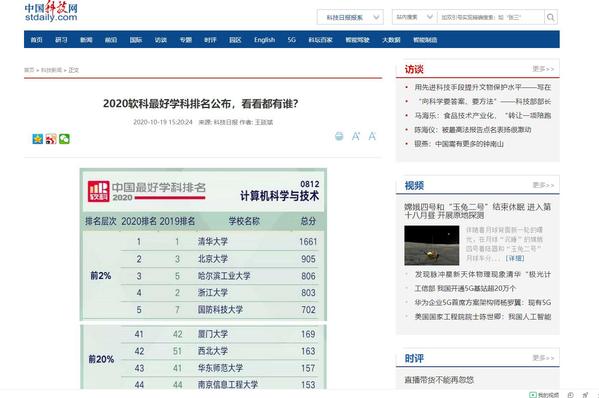Open the 马海乐 食品技术产业化 link
The height and width of the screenshot is (398, 599).
point(482,115)
